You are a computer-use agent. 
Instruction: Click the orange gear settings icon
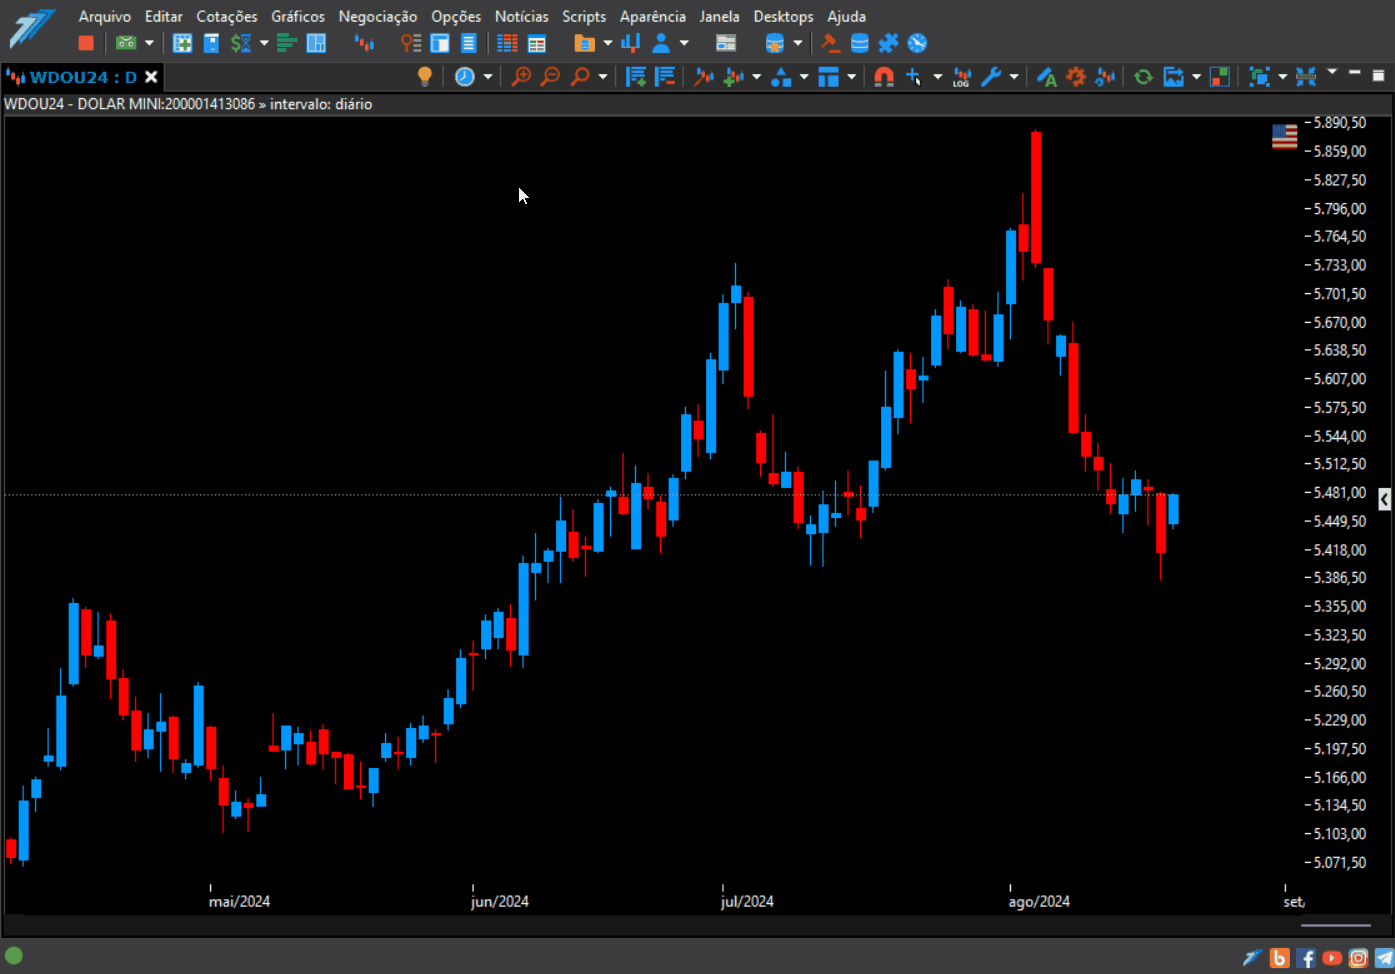point(1076,77)
